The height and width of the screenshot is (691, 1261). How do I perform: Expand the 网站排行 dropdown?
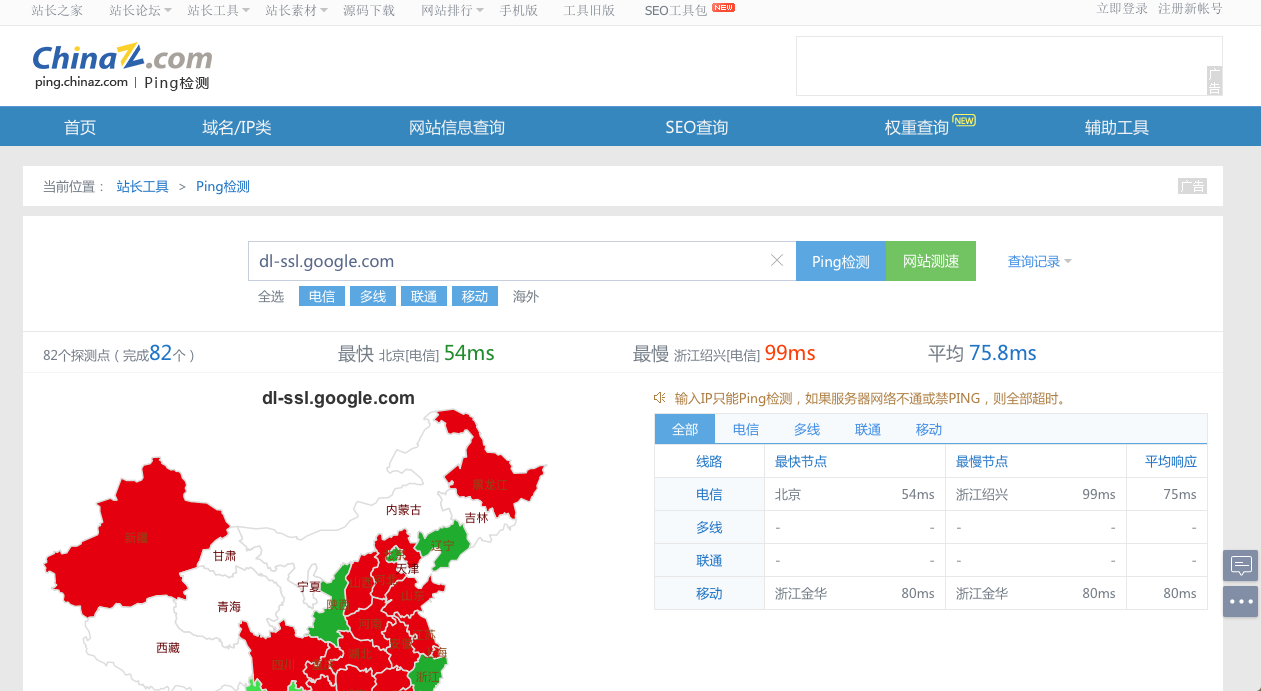(452, 10)
